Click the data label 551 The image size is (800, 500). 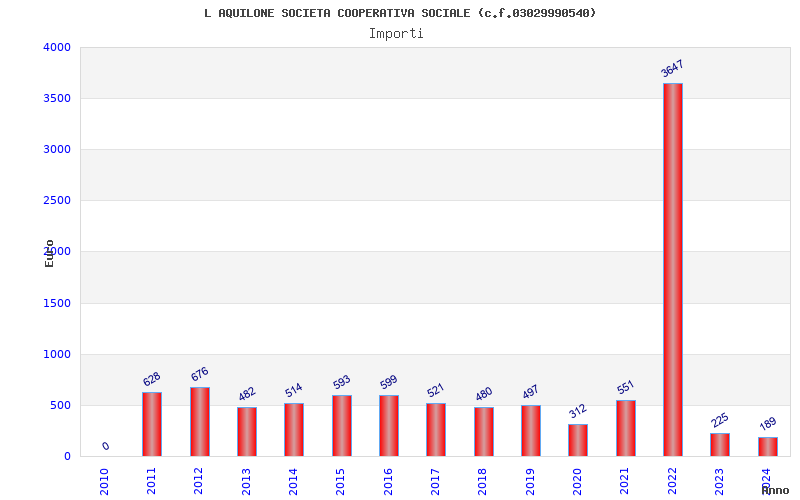point(626,387)
